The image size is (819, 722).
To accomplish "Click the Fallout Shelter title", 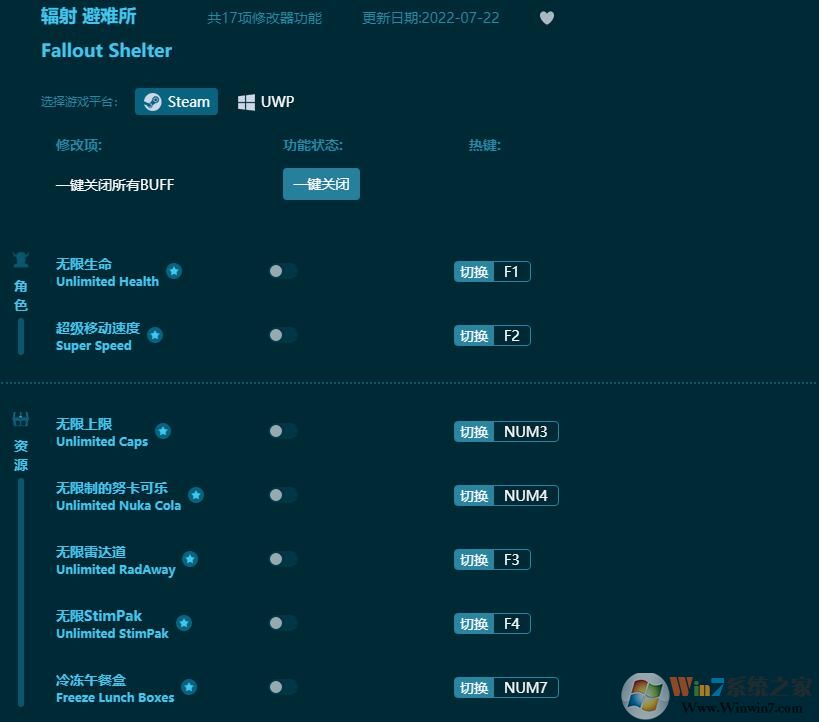I will (107, 51).
